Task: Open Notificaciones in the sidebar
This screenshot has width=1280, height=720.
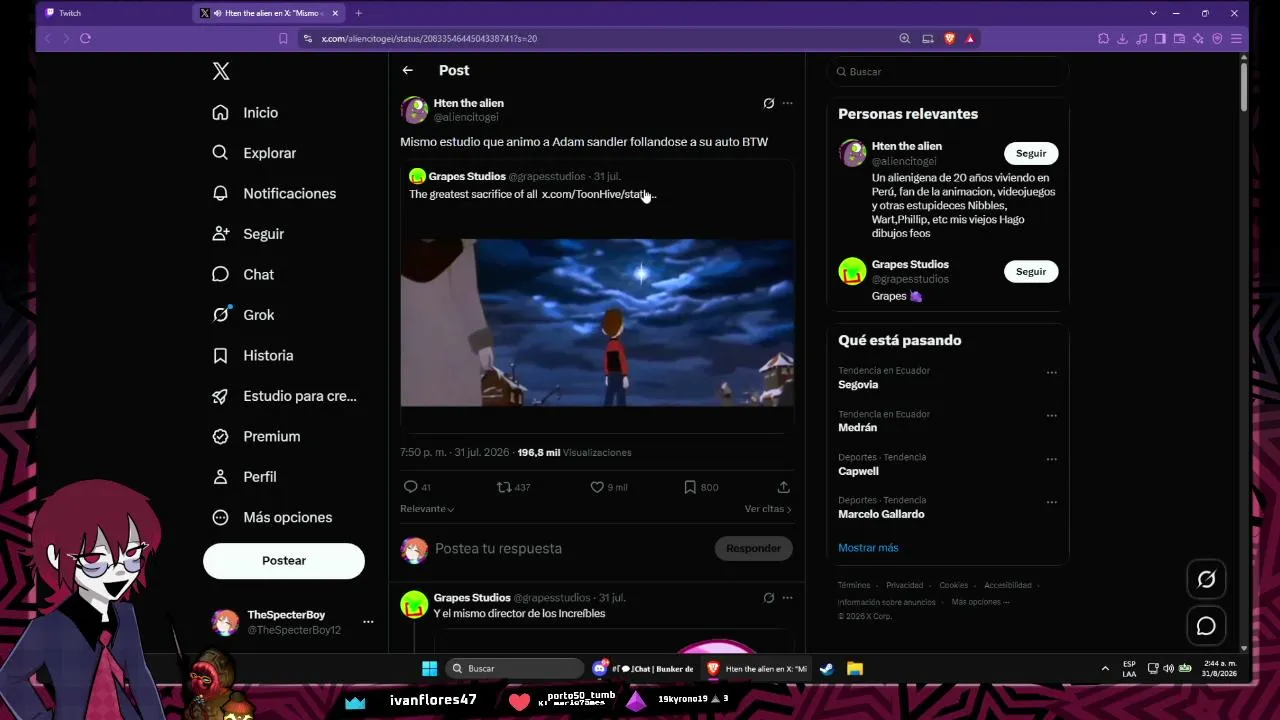Action: 274,193
